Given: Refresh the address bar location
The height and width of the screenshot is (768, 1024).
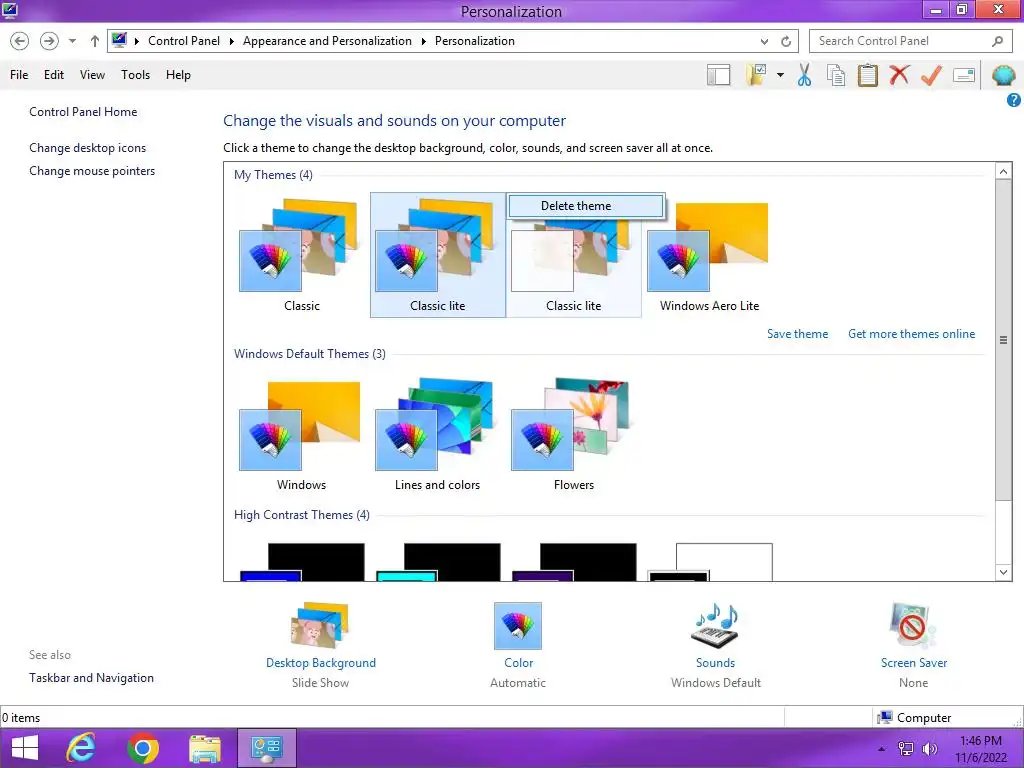Looking at the screenshot, I should click(x=786, y=41).
